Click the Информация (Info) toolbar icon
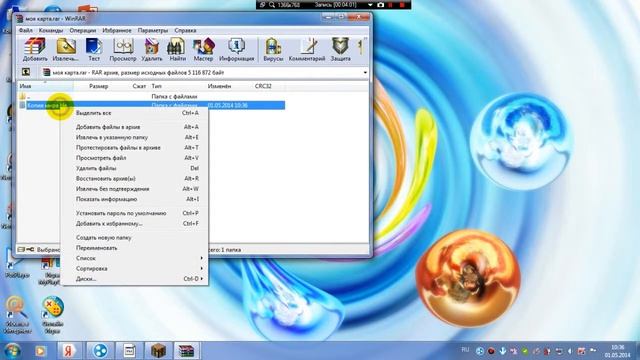The image size is (640, 360). [236, 49]
